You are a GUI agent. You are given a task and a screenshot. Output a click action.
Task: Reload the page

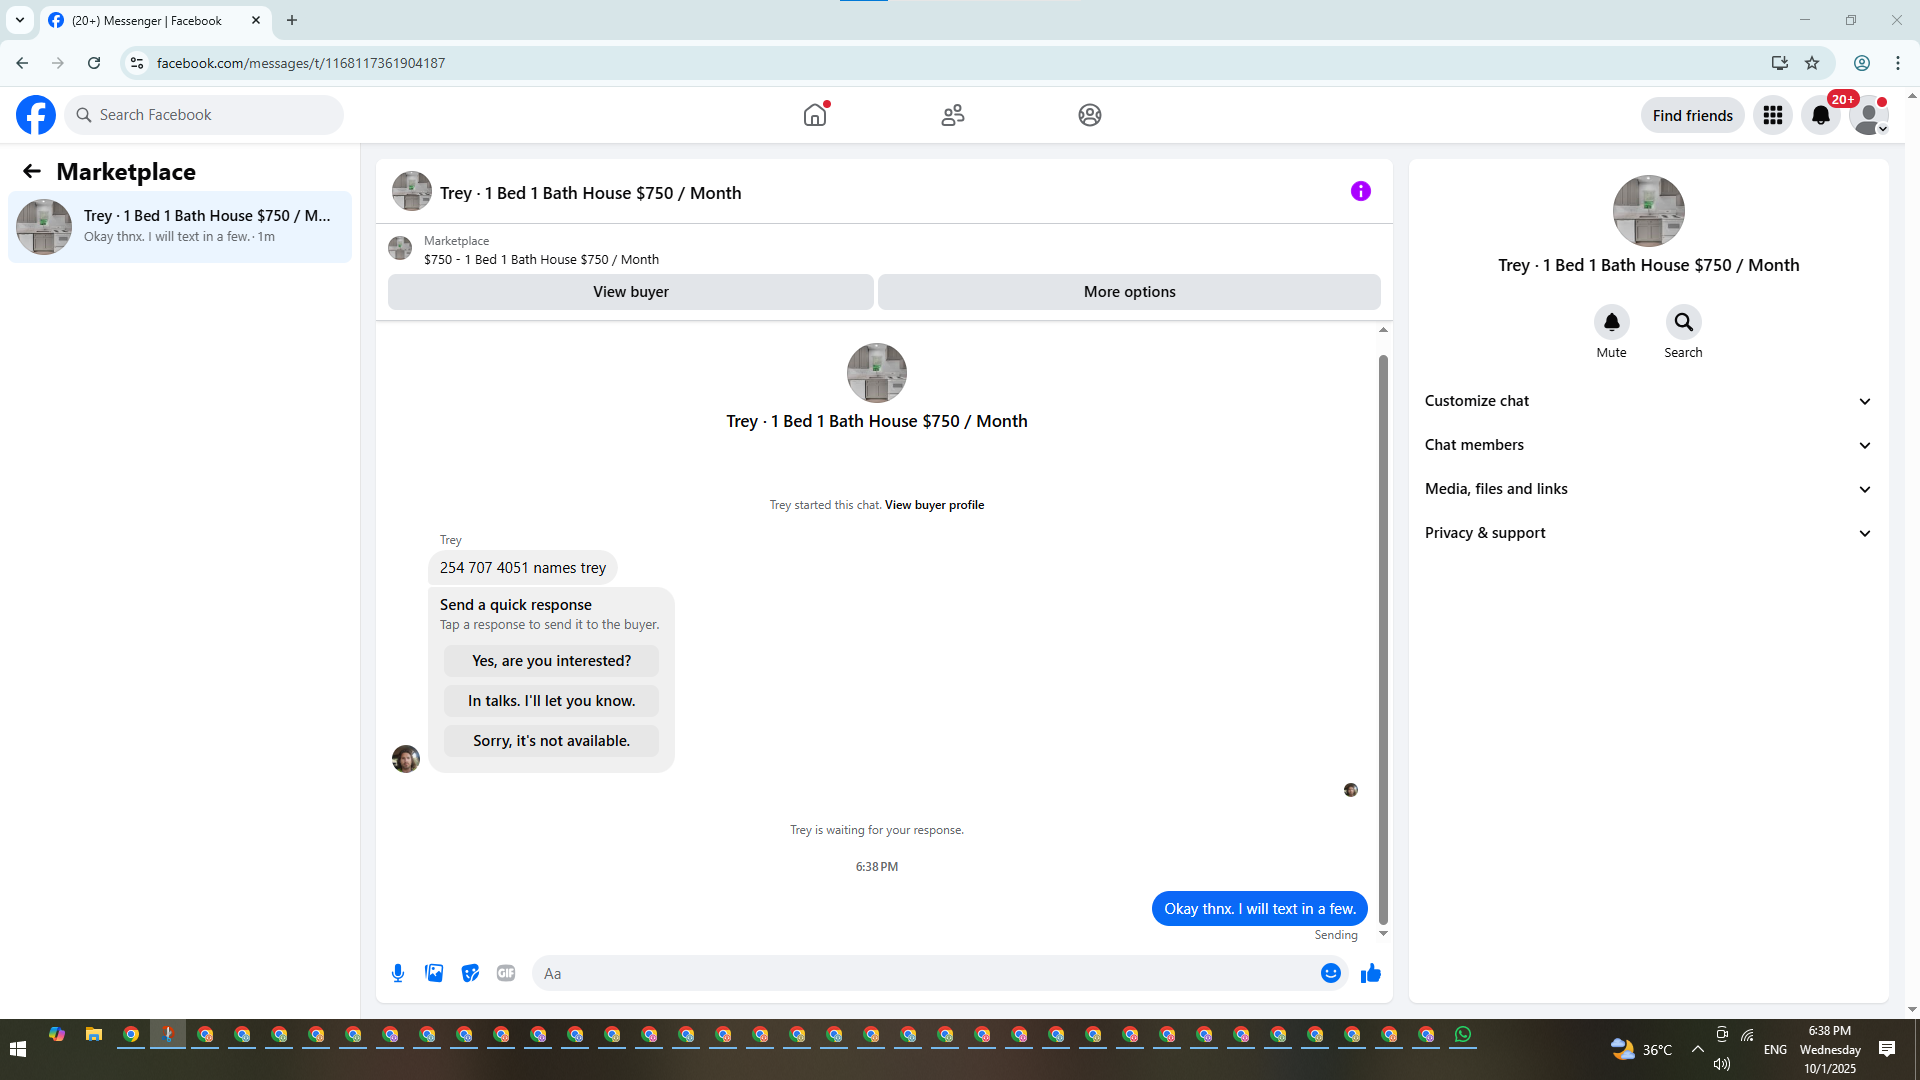[94, 63]
